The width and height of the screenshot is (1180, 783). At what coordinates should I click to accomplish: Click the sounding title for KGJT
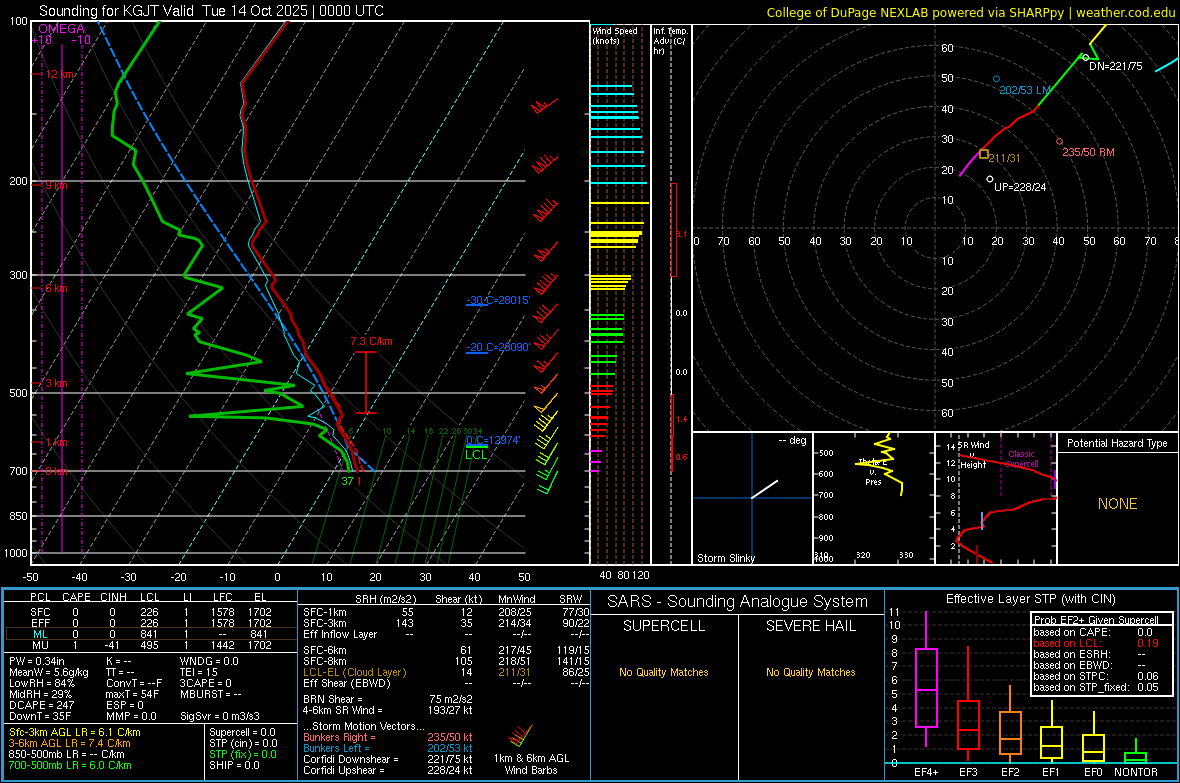211,11
